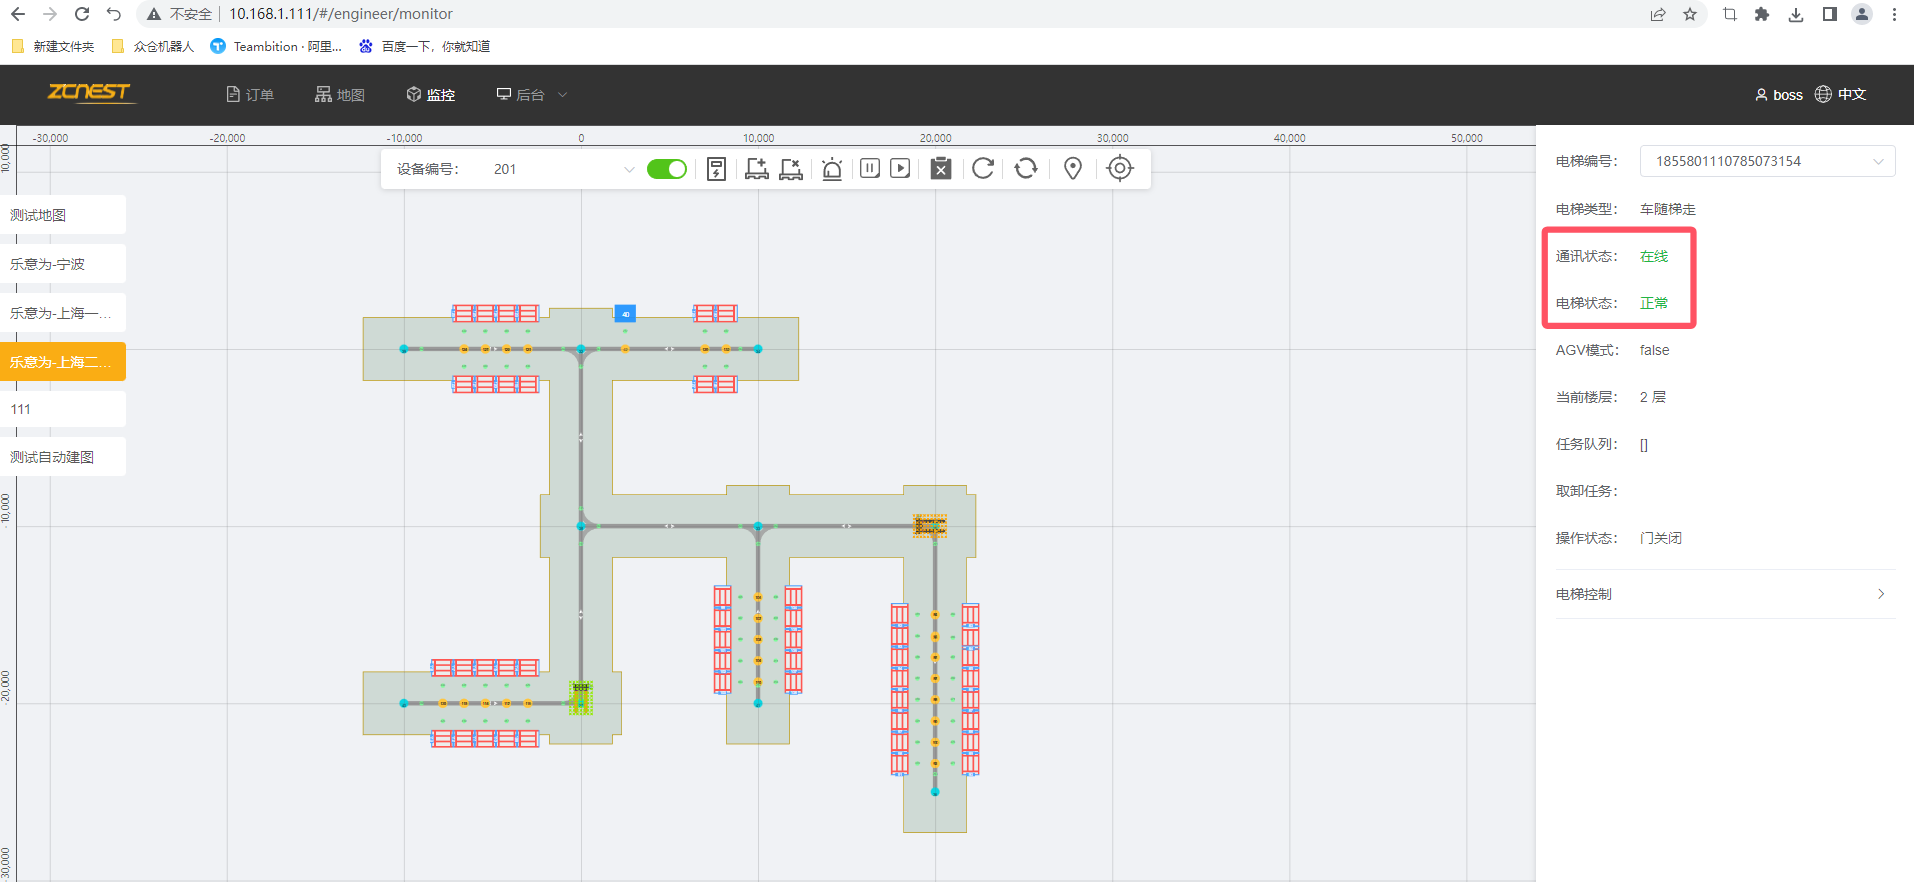
Task: Click the blue elevator marker on map
Action: [x=625, y=314]
